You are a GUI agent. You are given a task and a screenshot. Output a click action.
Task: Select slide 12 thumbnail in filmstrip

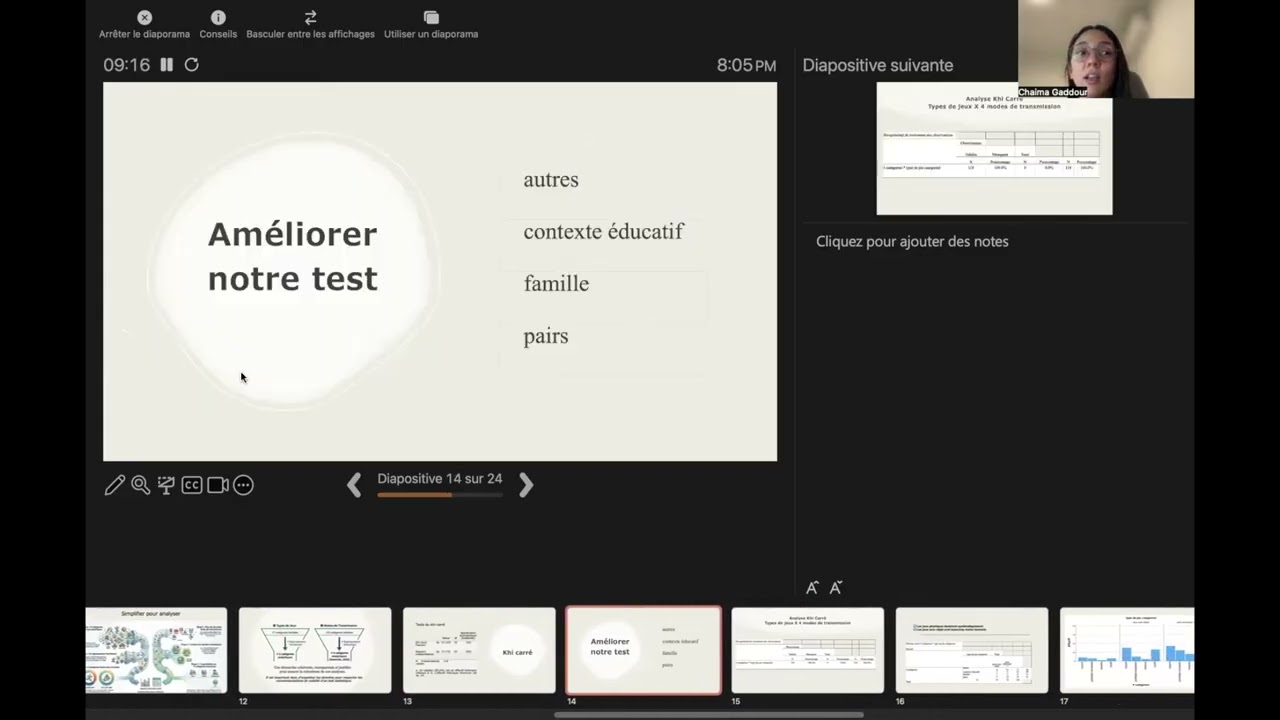pos(315,650)
